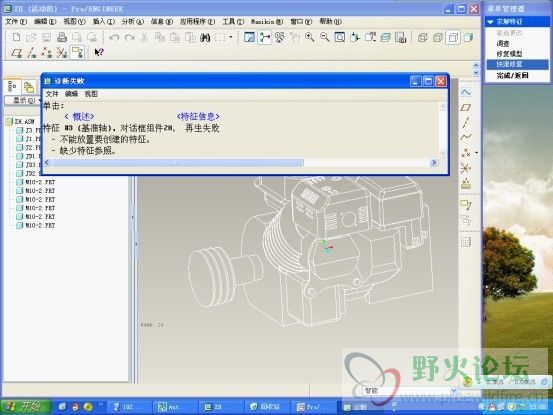Click the diagnostics window horizontal scrollbar

click(241, 163)
